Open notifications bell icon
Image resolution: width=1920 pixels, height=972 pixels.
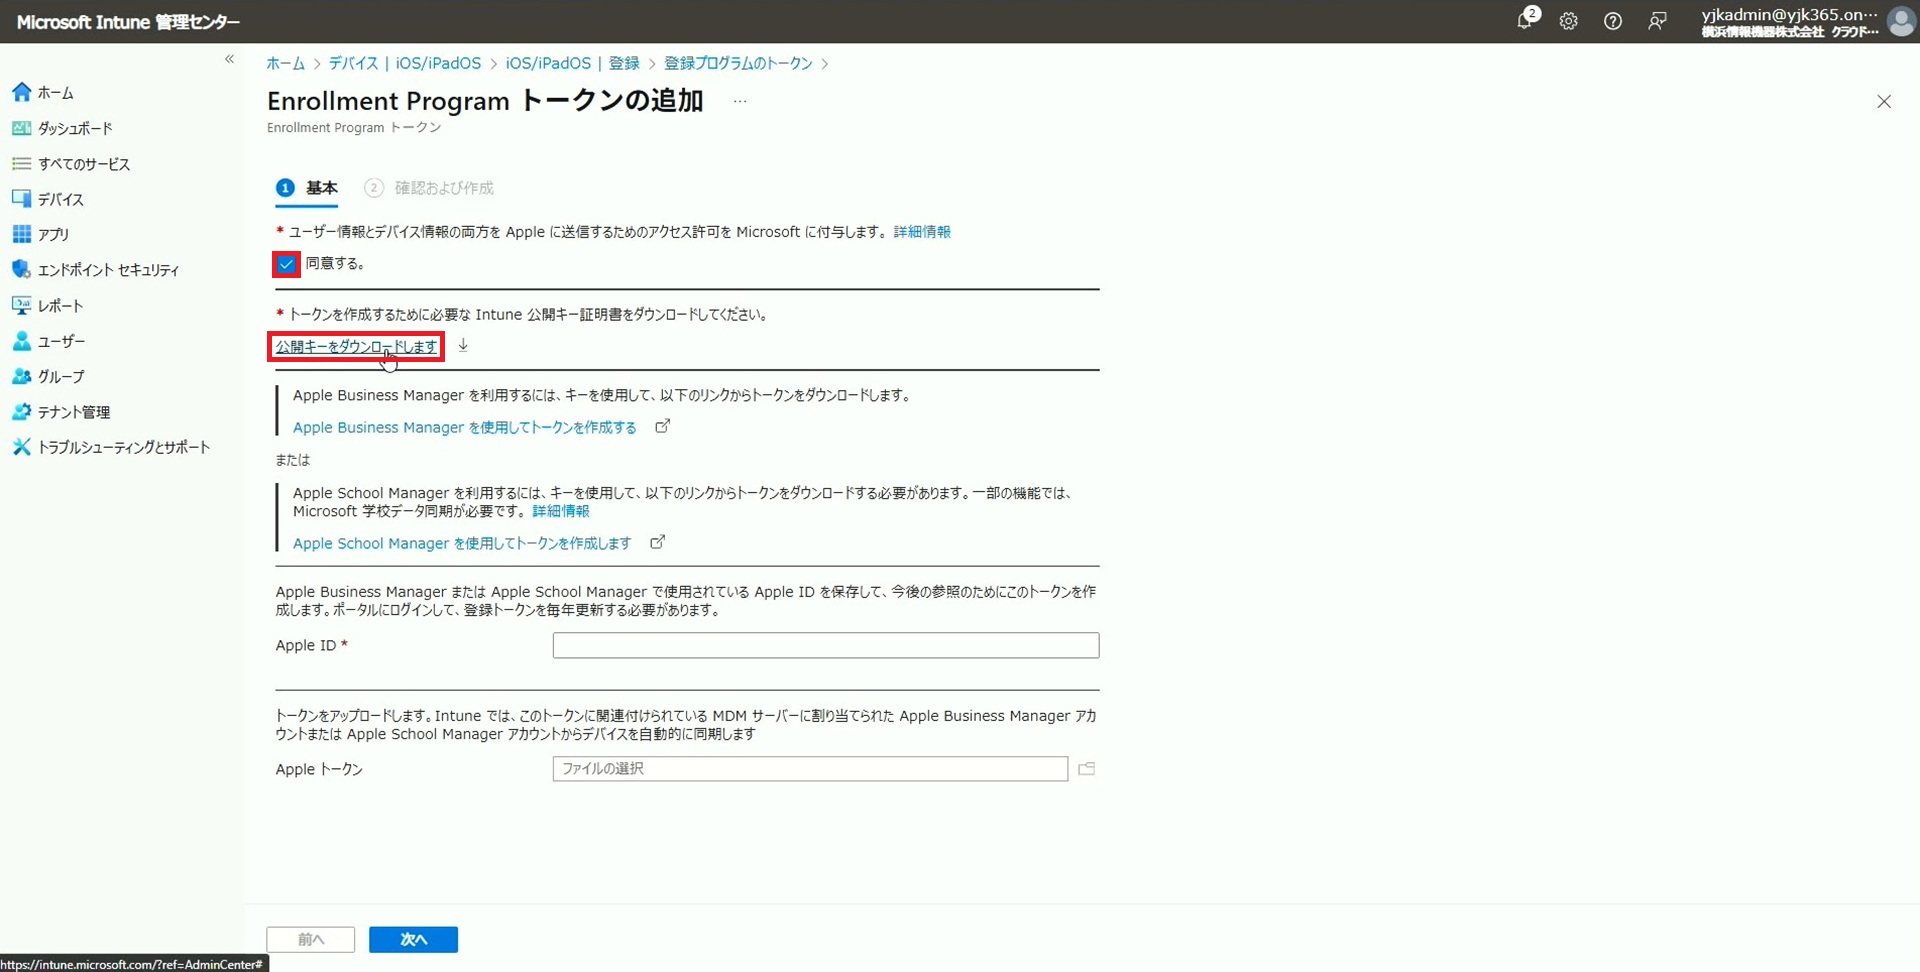pos(1525,20)
